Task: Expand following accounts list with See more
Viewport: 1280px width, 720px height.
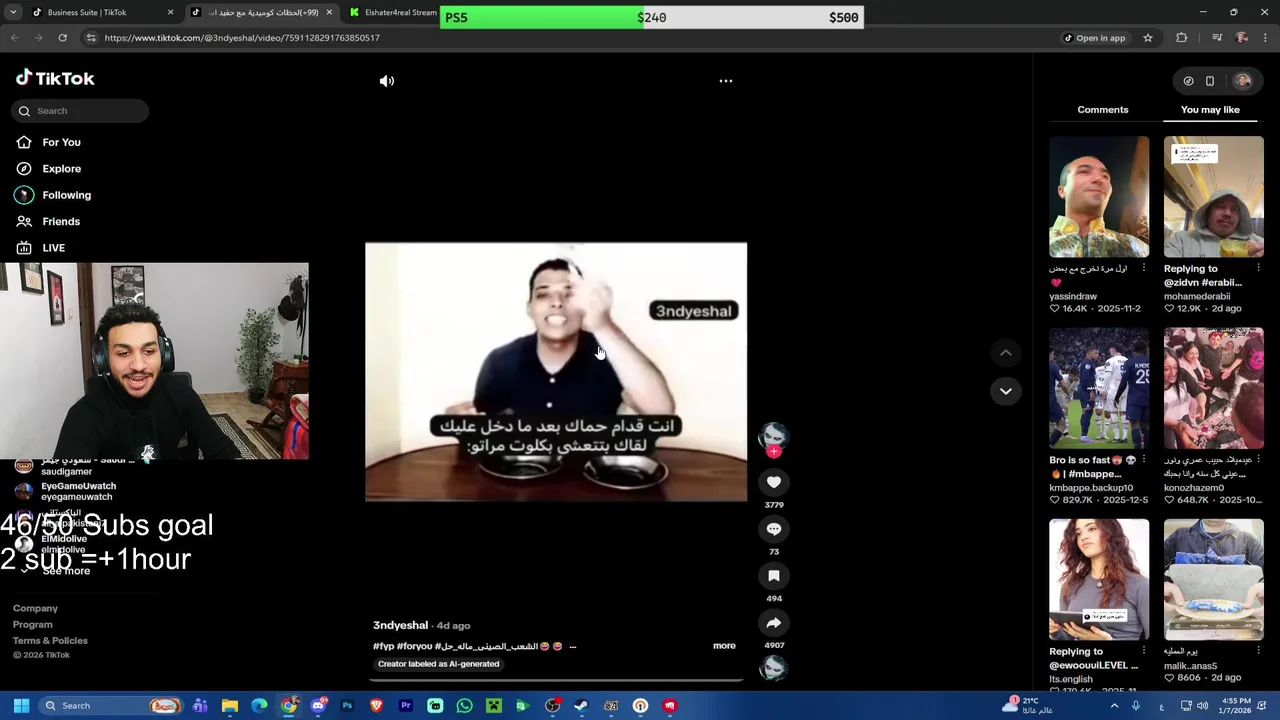Action: tap(66, 571)
